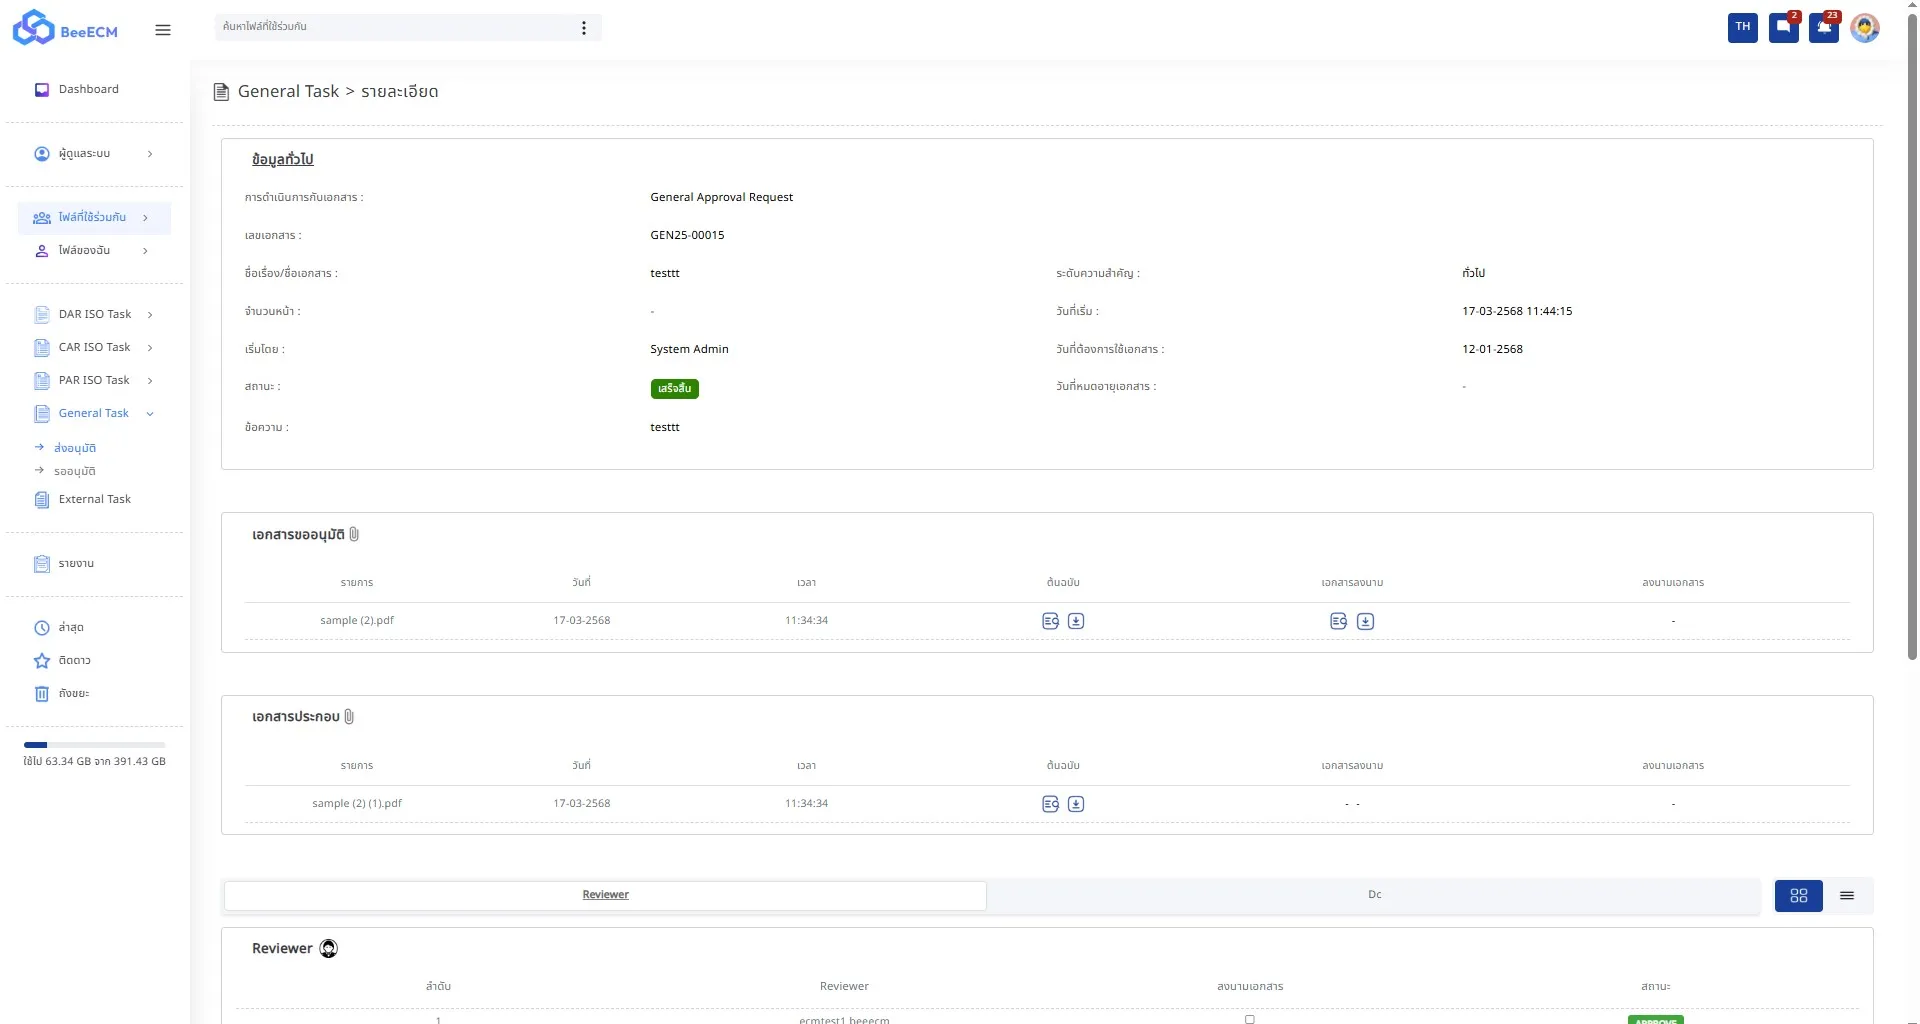Open the chat messages icon in header
Image resolution: width=1920 pixels, height=1024 pixels.
tap(1783, 27)
